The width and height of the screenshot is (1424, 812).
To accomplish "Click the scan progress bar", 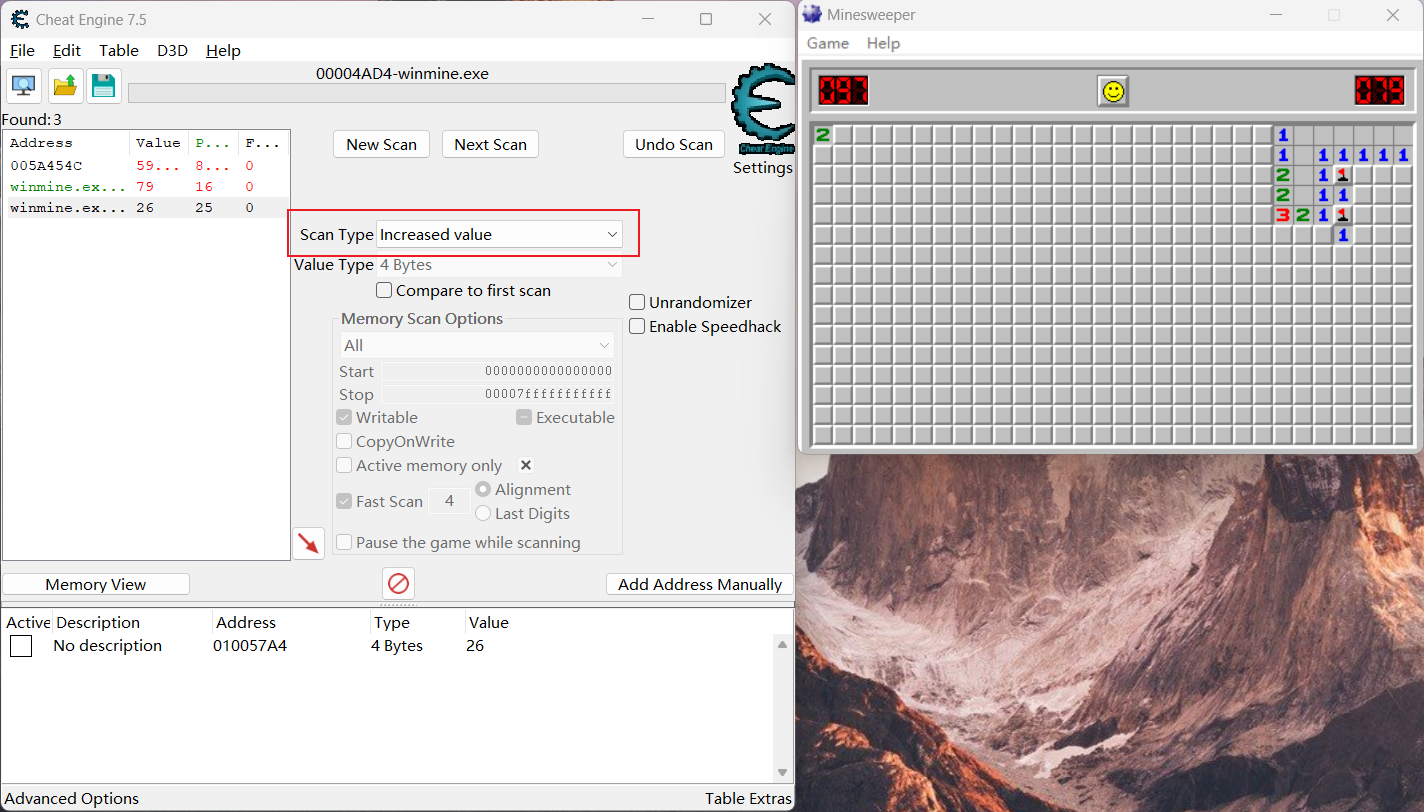I will [426, 93].
